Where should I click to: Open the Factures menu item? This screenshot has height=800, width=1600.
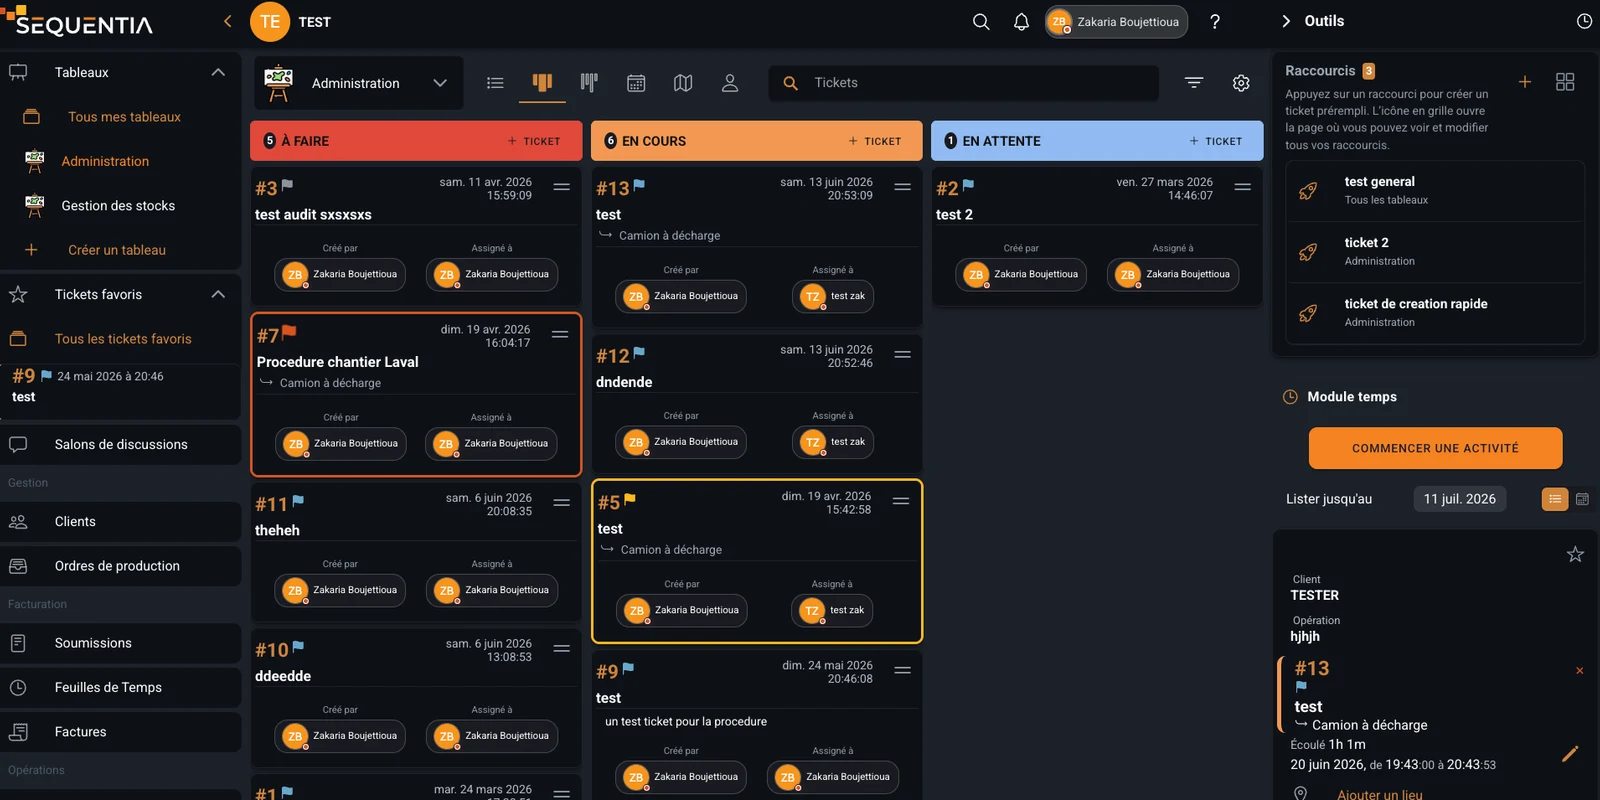120,732
